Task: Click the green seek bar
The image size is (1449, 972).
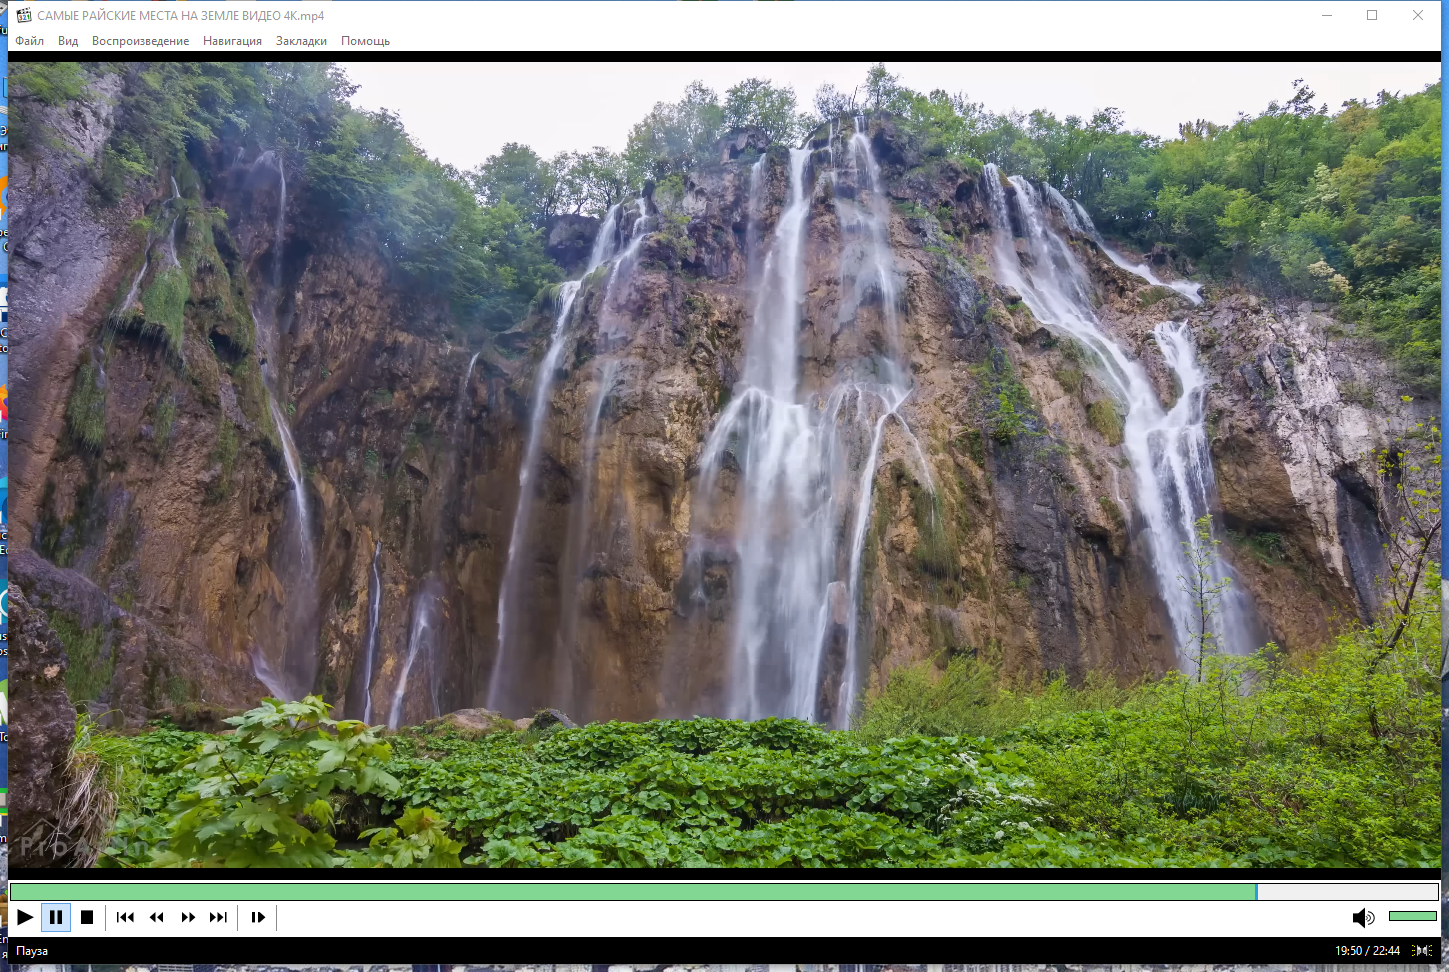Action: (x=724, y=891)
